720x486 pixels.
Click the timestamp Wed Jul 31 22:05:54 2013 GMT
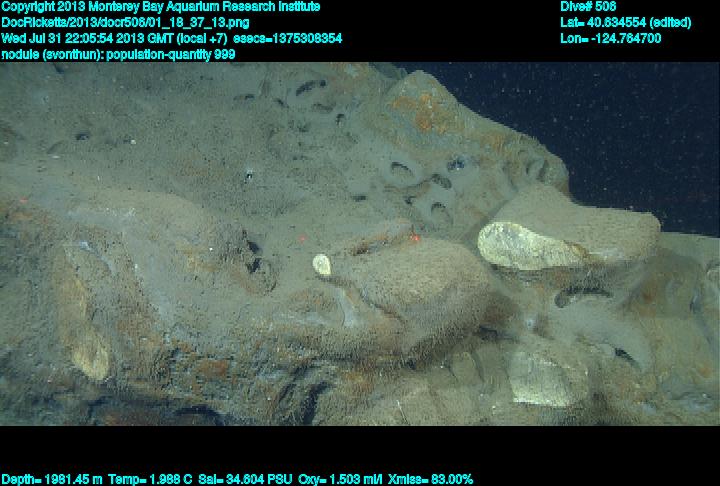87,39
